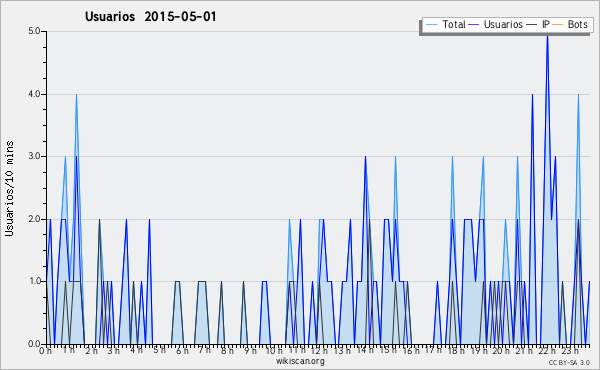Select the Usuarios legend entry
Viewport: 600px width, 370px height.
(x=496, y=24)
